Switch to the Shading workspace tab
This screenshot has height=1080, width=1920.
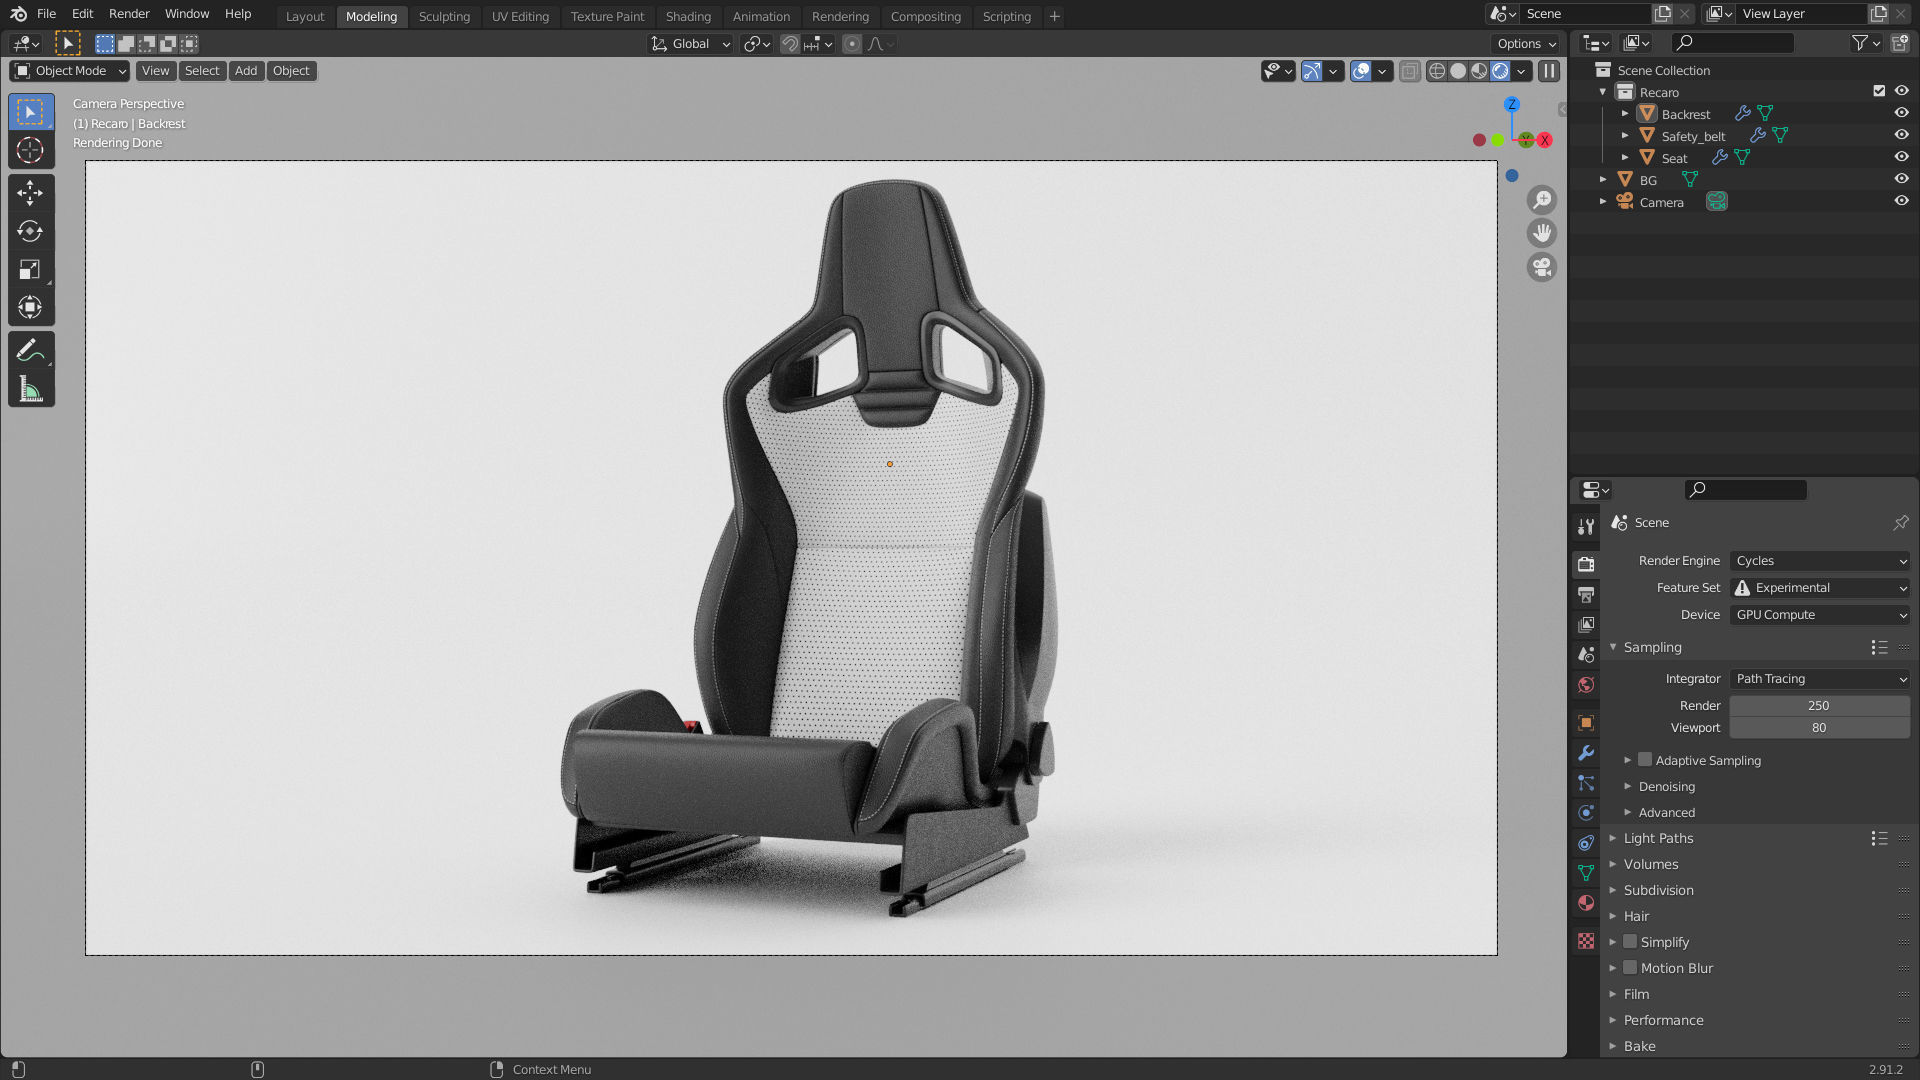687,16
